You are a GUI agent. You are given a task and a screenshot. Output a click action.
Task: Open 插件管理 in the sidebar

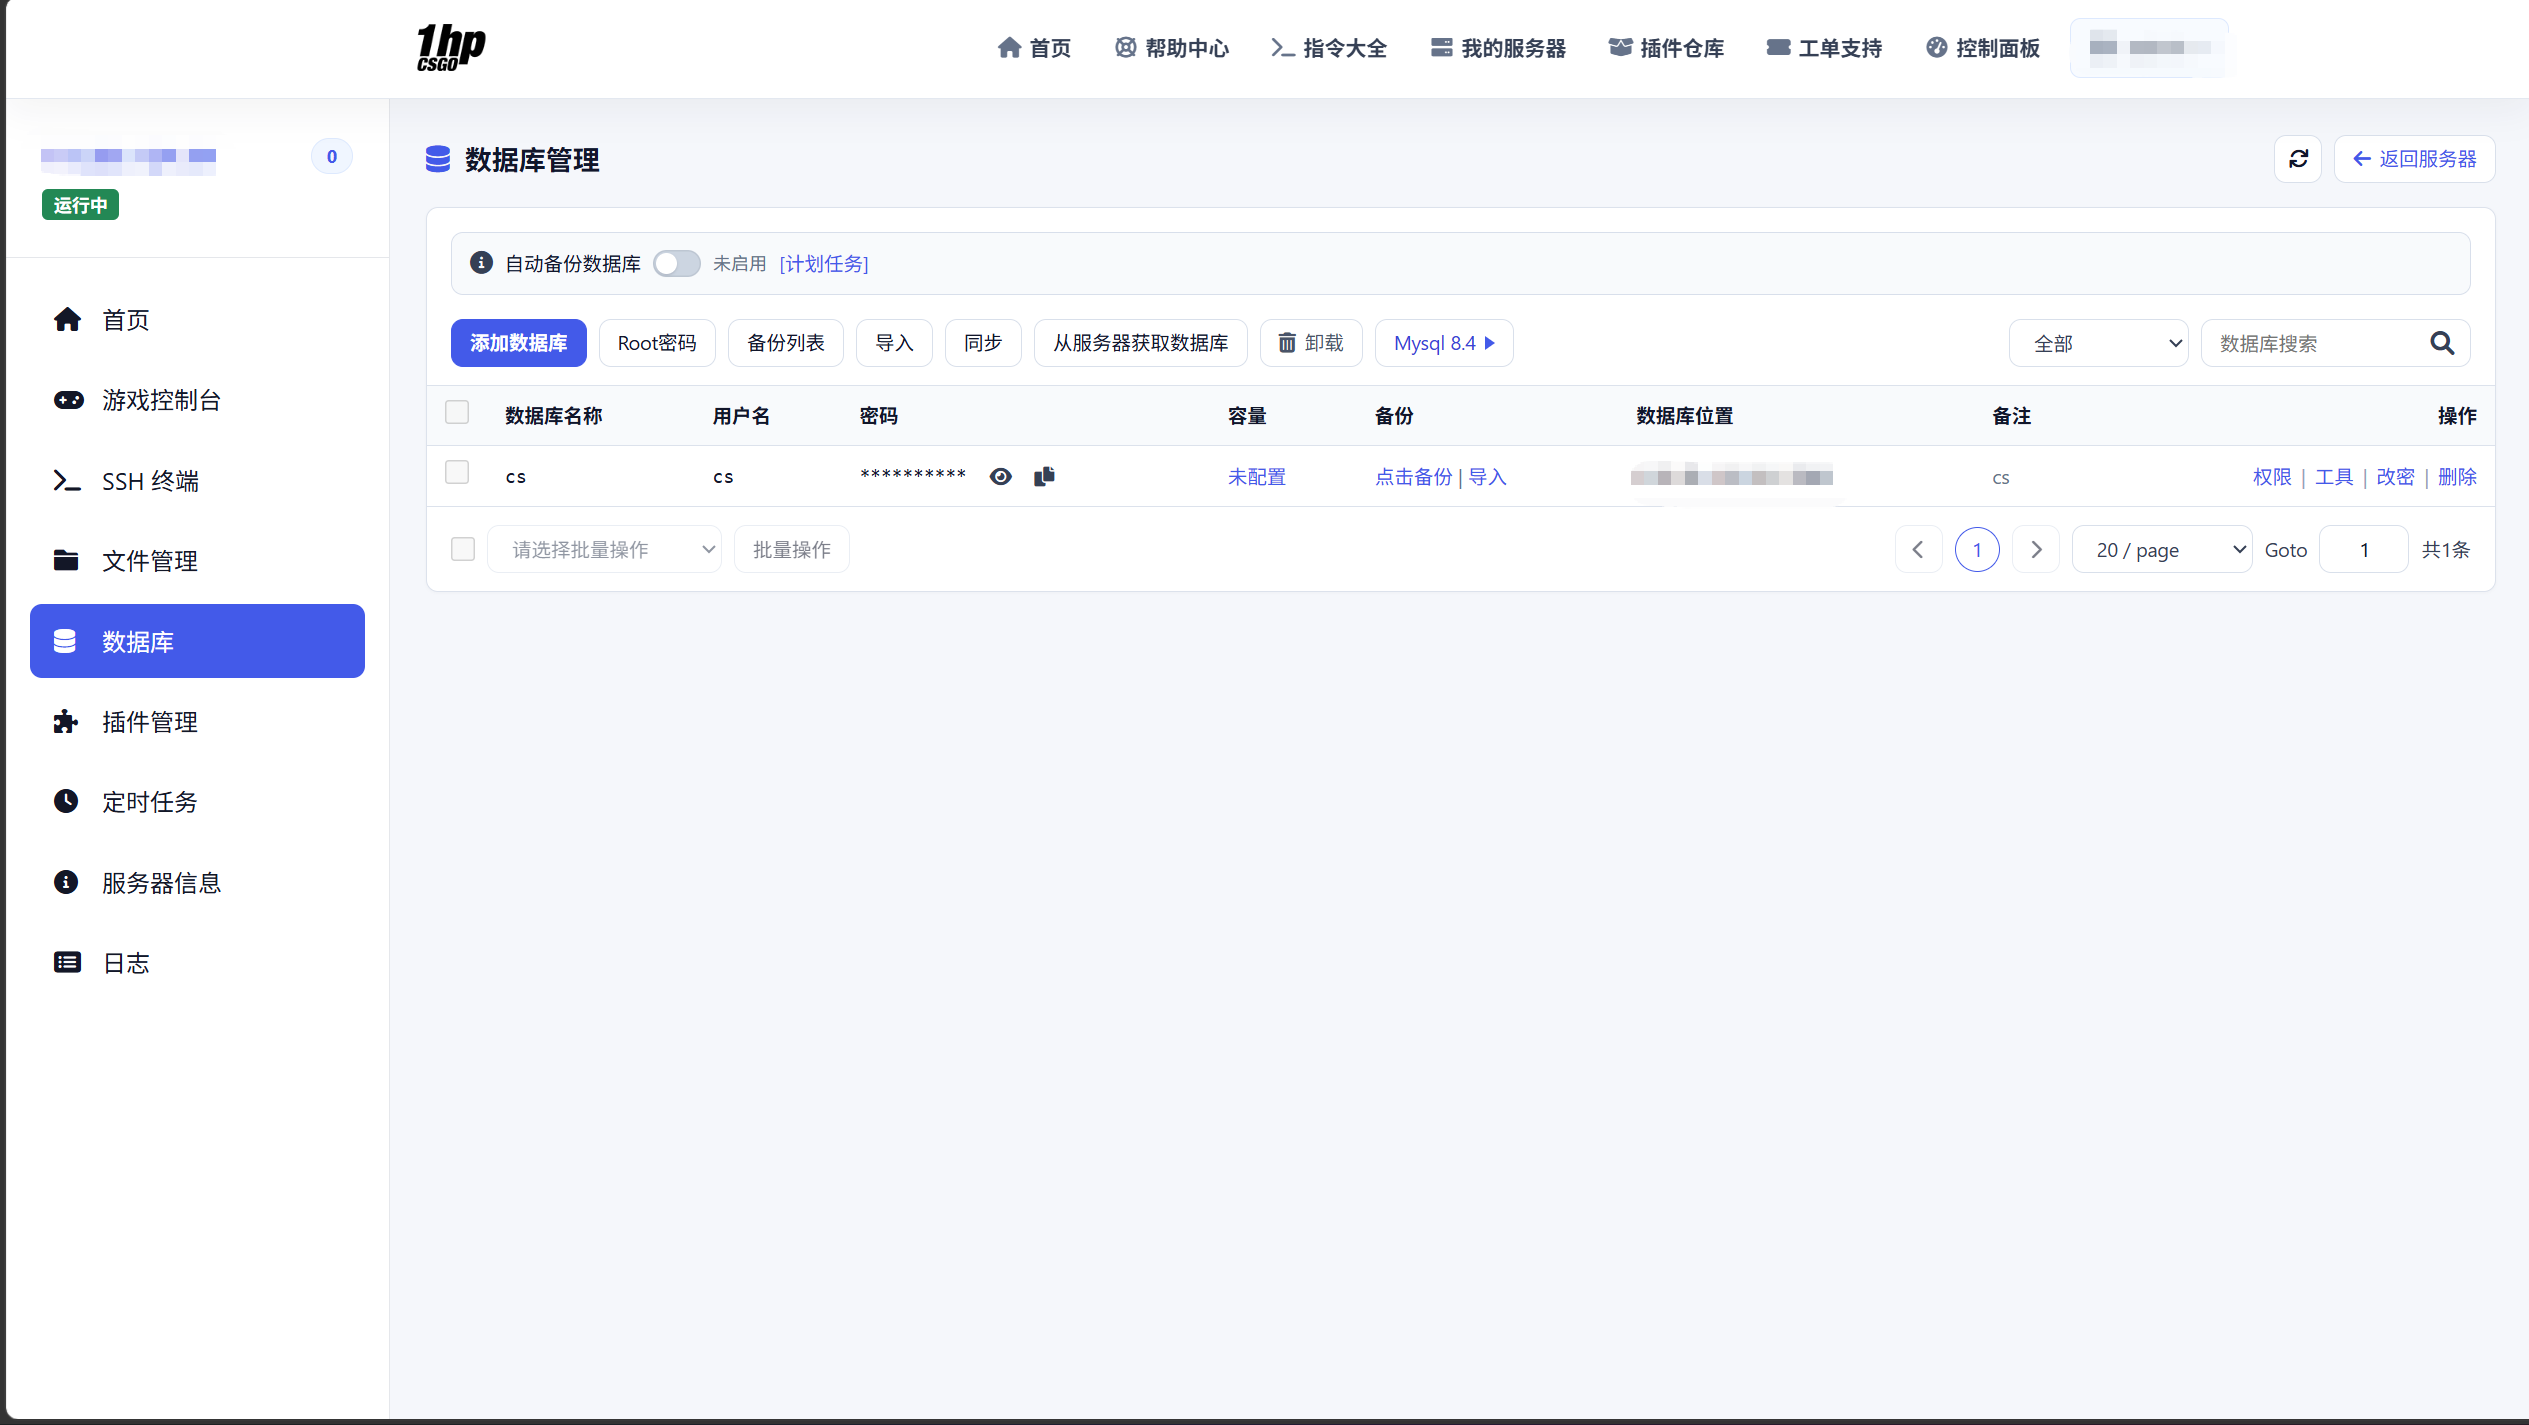(197, 722)
